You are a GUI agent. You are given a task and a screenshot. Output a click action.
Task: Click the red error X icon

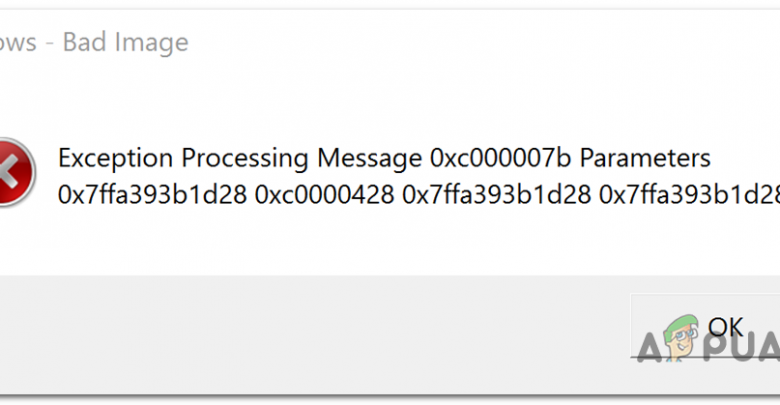12,173
